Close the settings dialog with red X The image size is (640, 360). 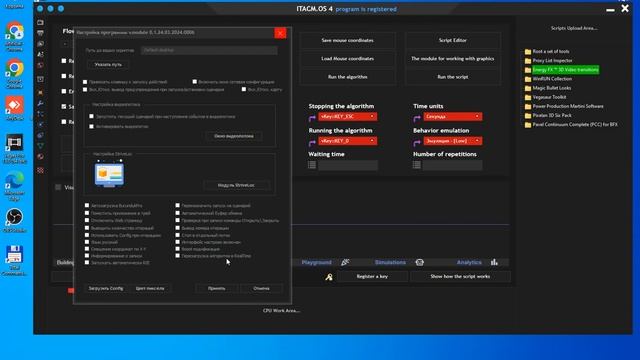pos(280,33)
